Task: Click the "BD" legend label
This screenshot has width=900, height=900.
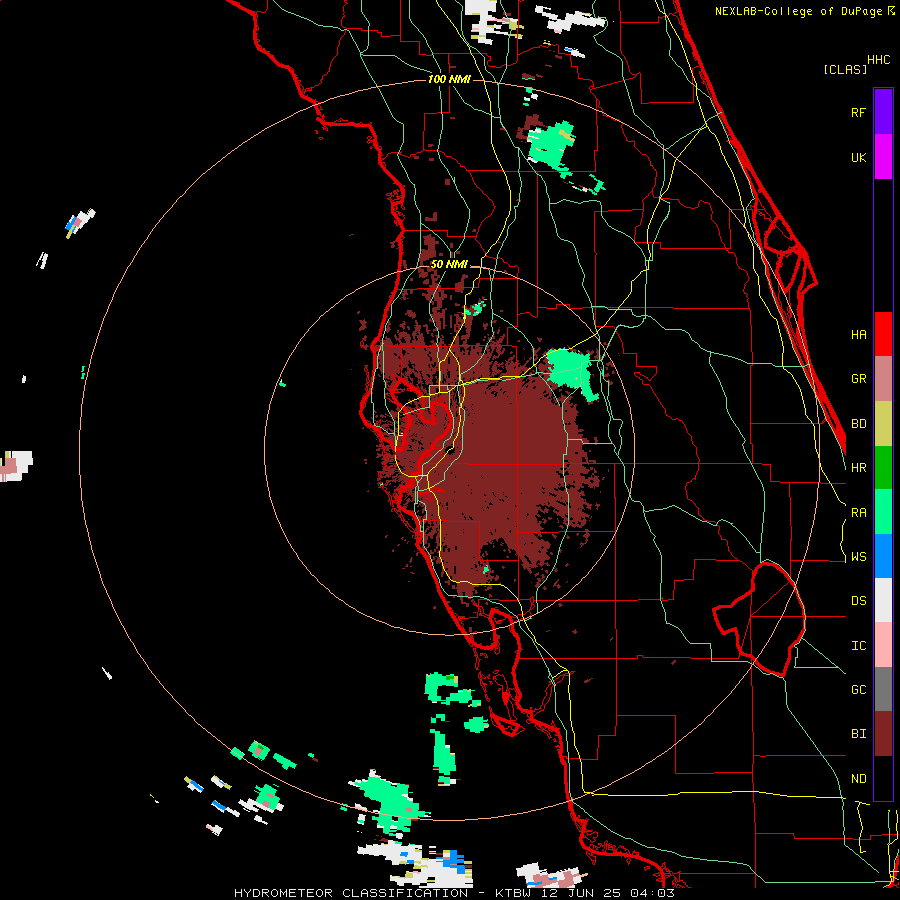Action: pyautogui.click(x=858, y=424)
